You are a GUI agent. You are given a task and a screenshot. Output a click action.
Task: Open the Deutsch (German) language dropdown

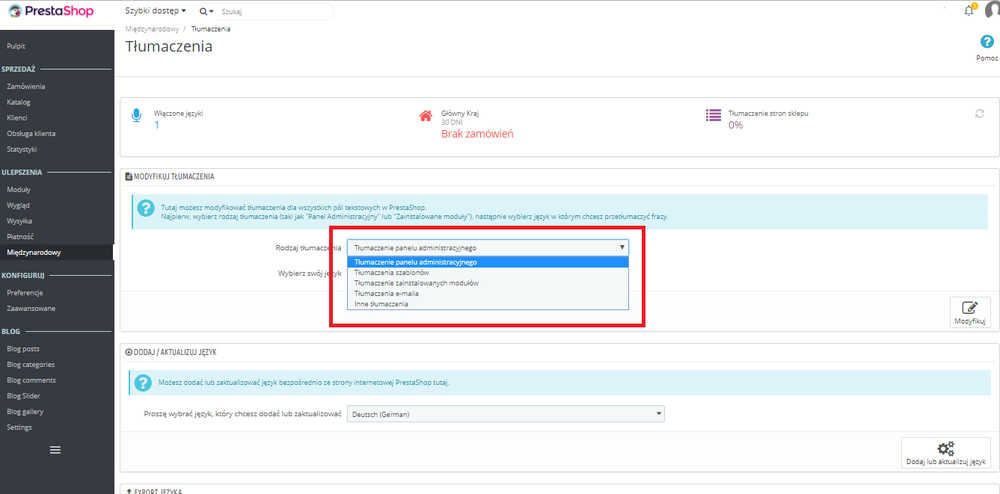(506, 414)
